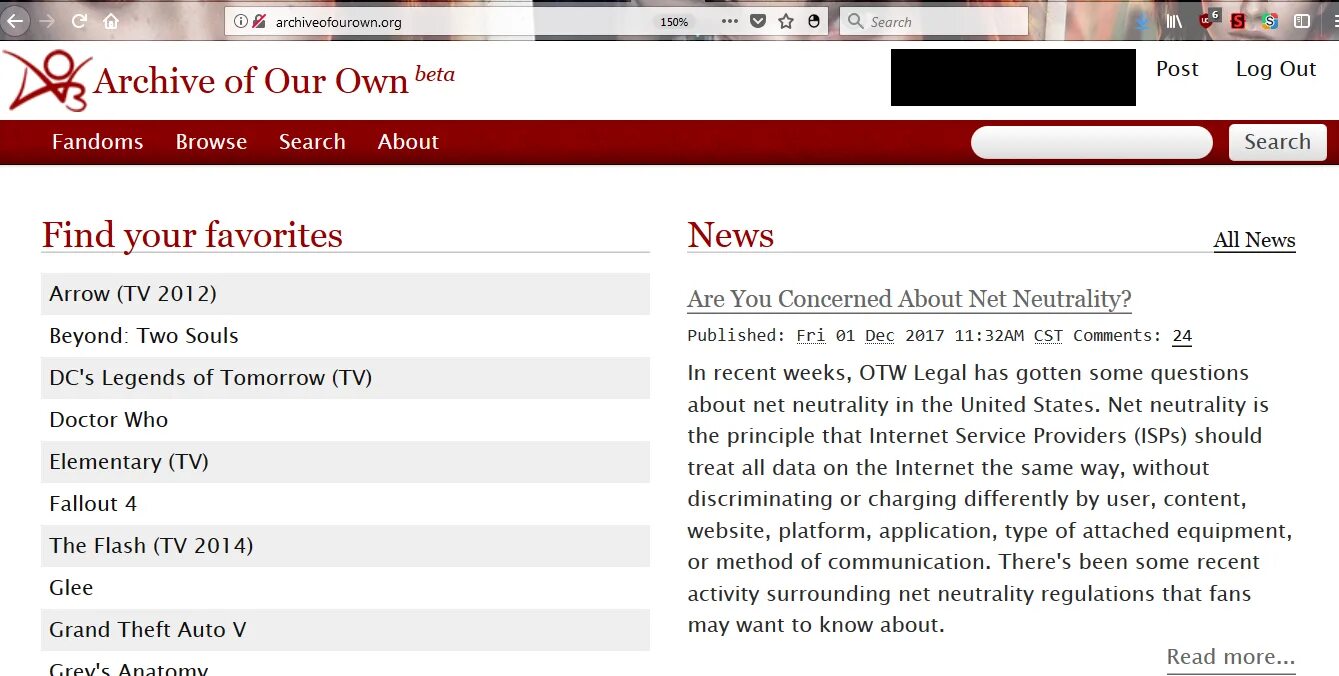
Task: Click the Log Out link
Action: [x=1276, y=69]
